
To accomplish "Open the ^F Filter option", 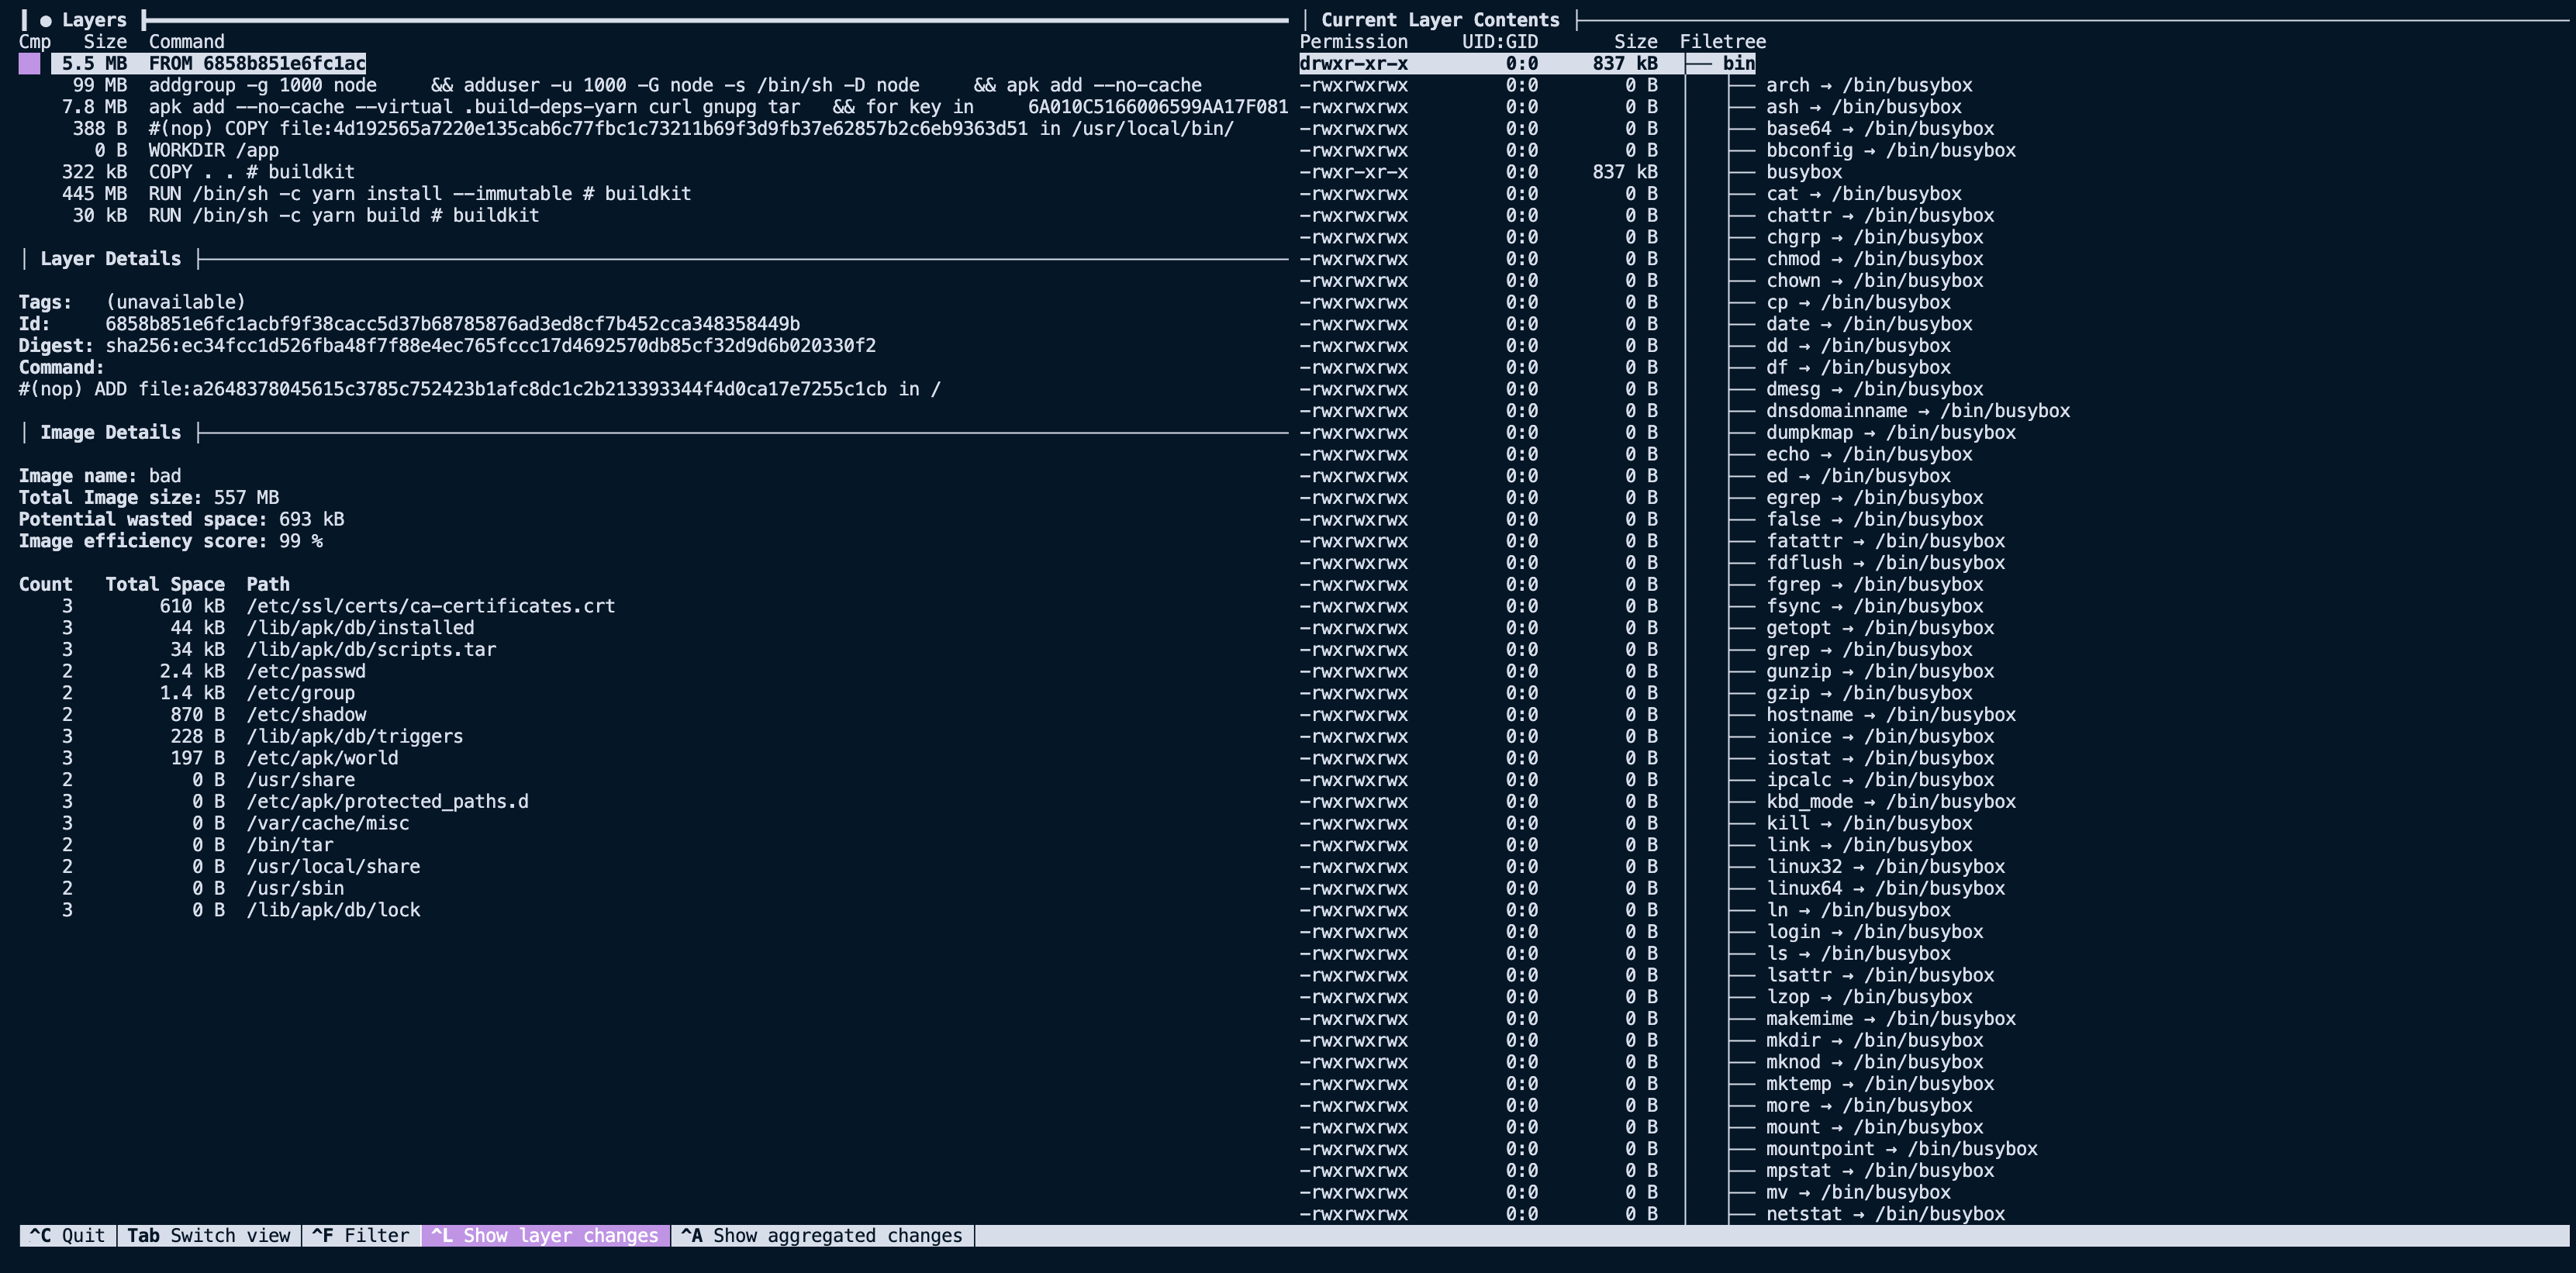I will (360, 1235).
